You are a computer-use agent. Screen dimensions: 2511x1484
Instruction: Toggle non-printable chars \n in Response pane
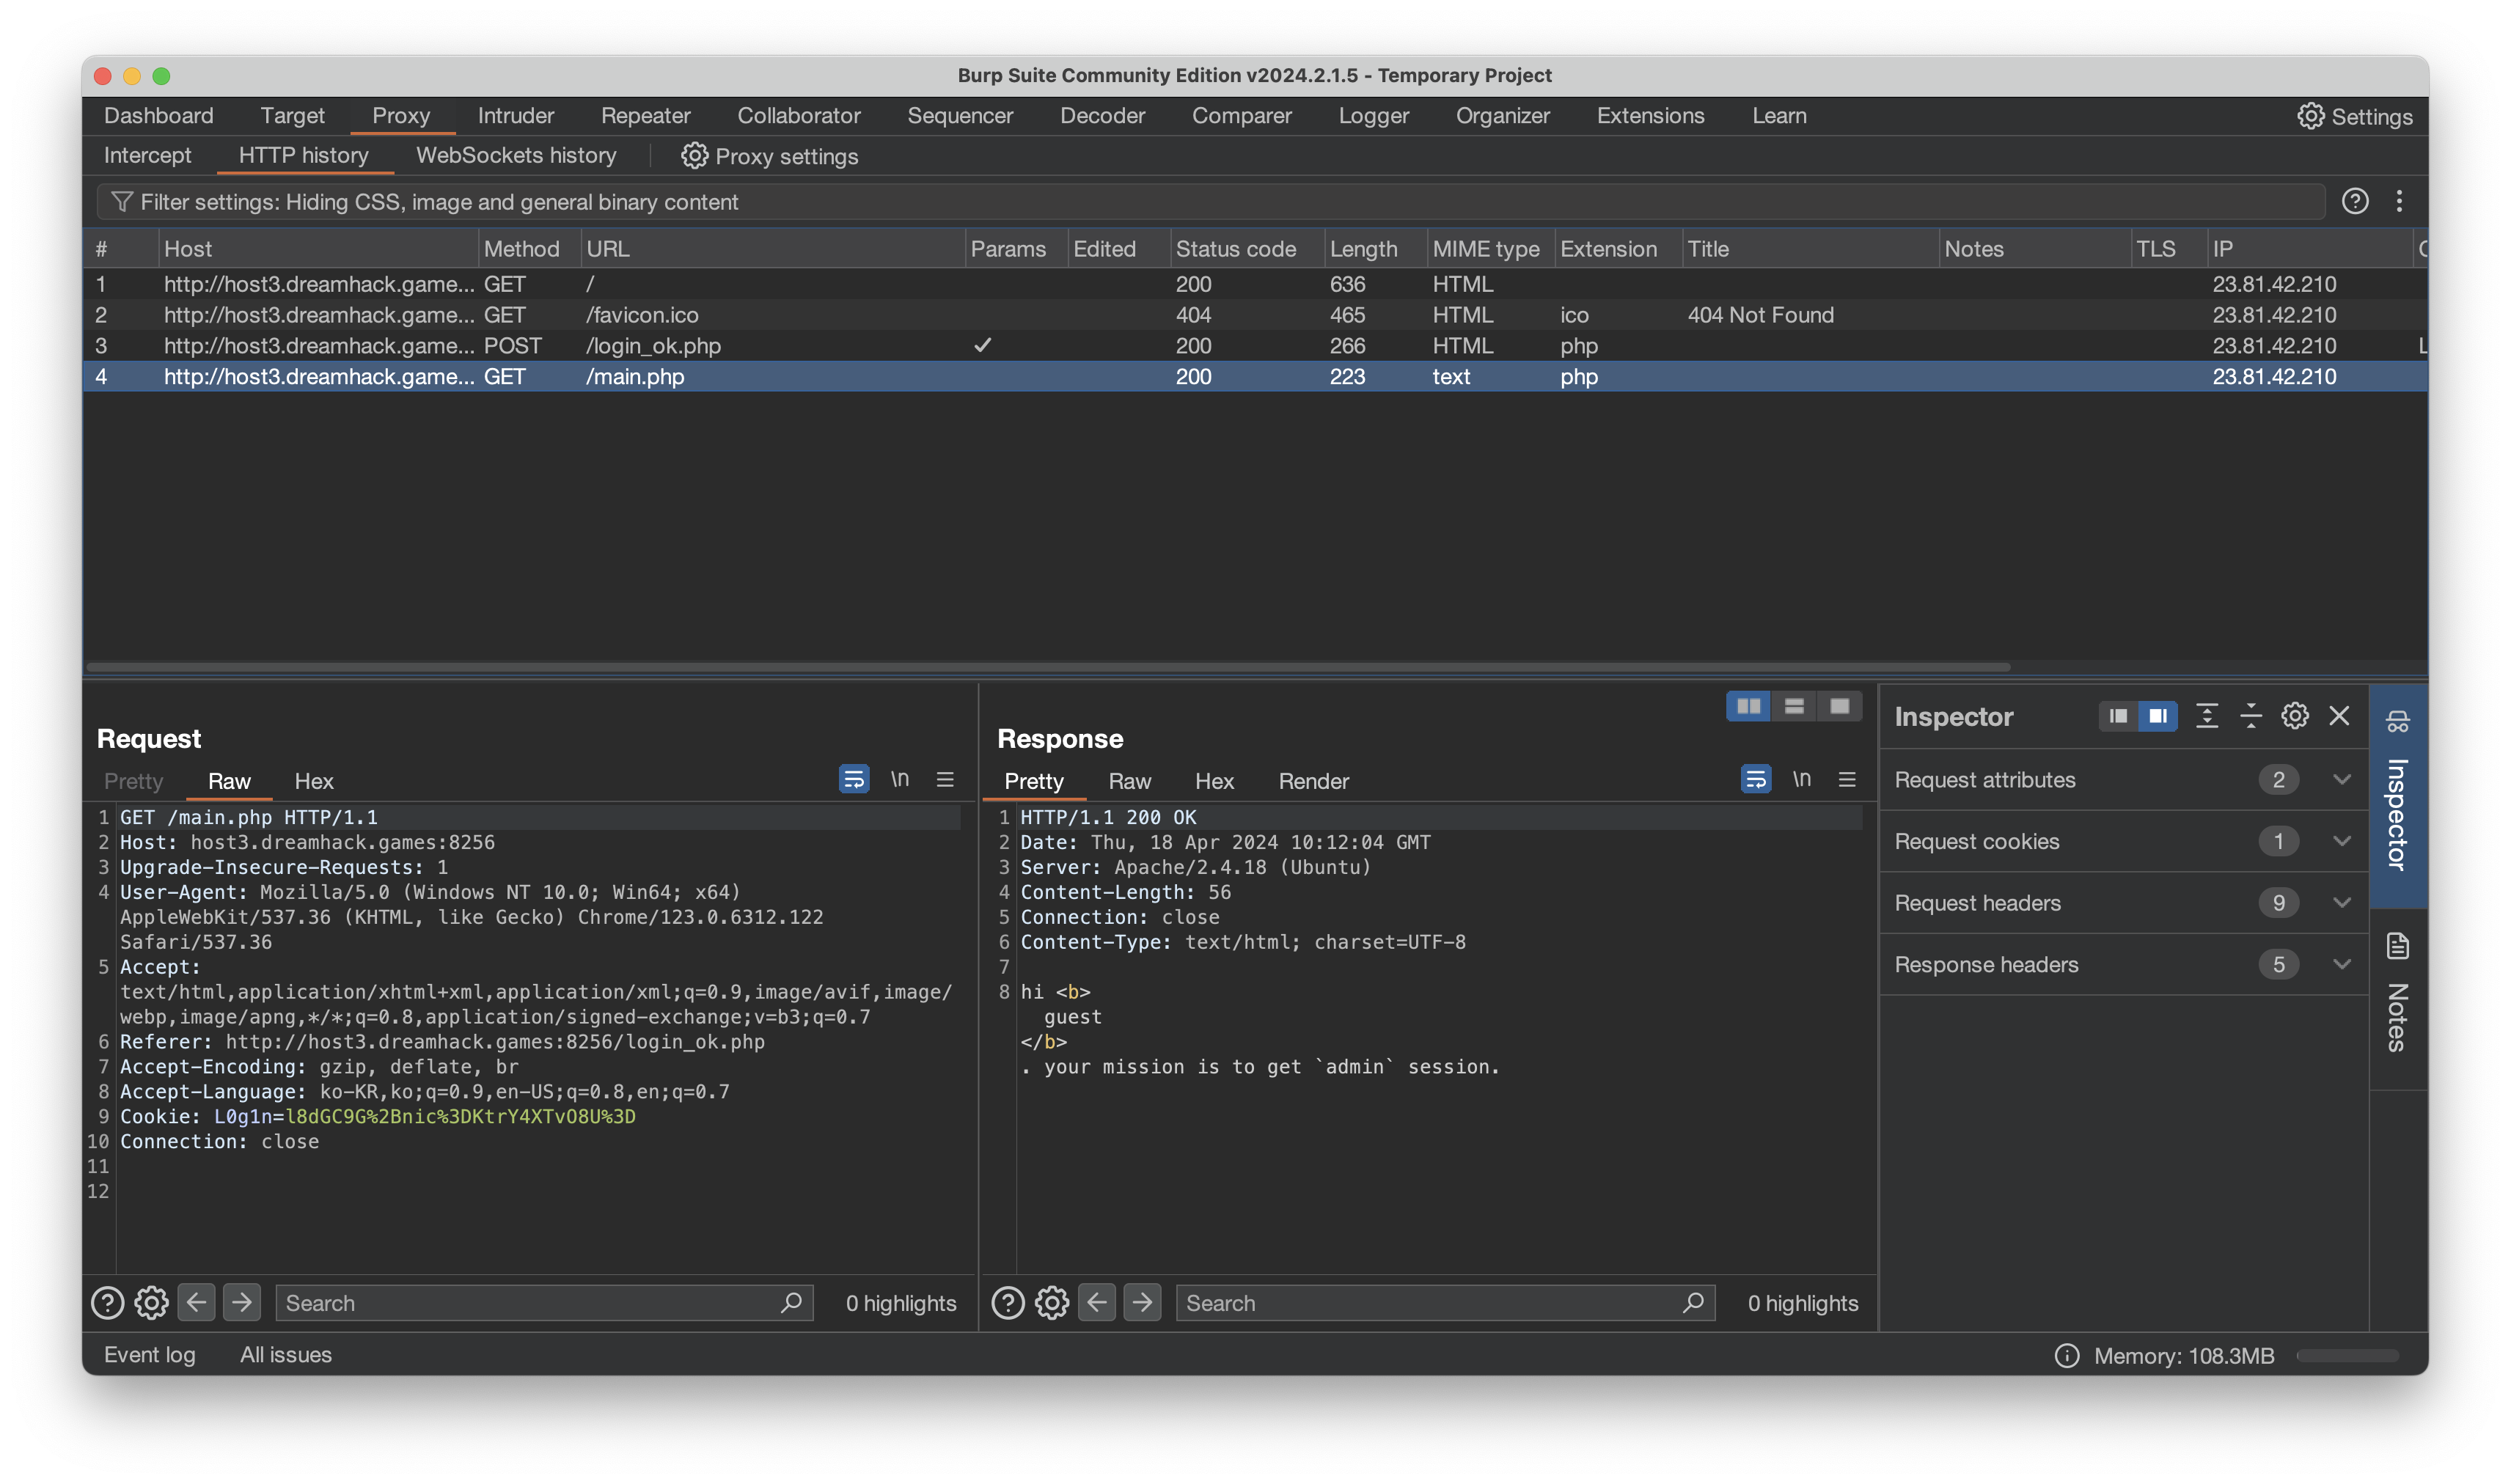[1801, 780]
